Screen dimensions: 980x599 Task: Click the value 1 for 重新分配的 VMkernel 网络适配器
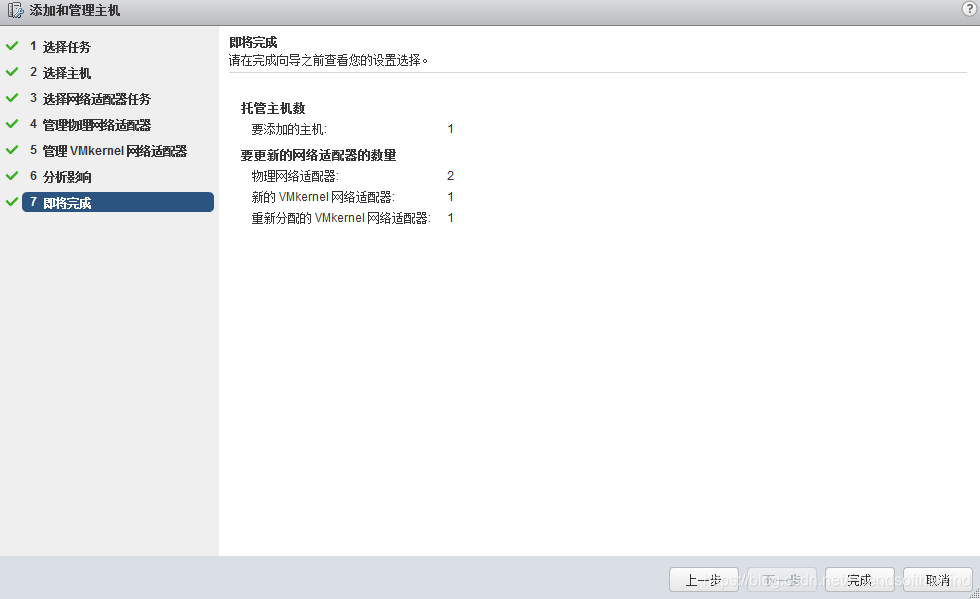(450, 218)
